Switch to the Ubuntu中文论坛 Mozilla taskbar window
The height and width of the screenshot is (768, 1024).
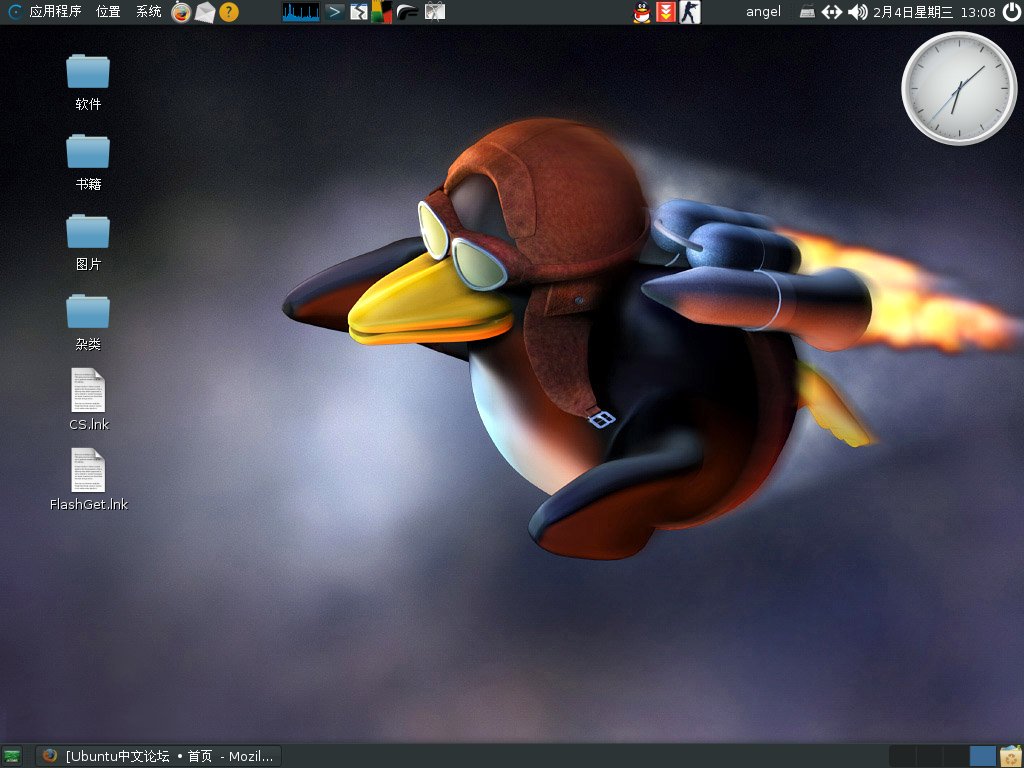(x=158, y=756)
